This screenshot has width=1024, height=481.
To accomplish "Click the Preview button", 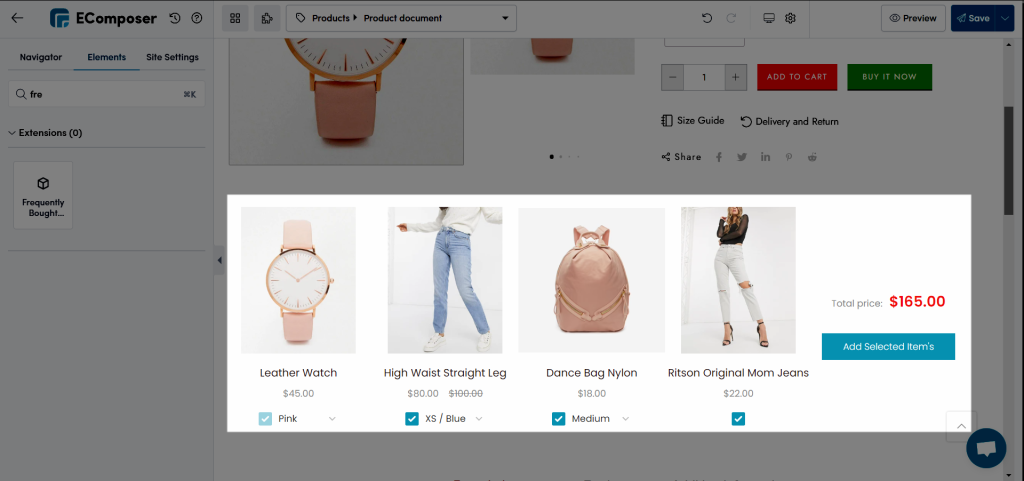I will [913, 18].
